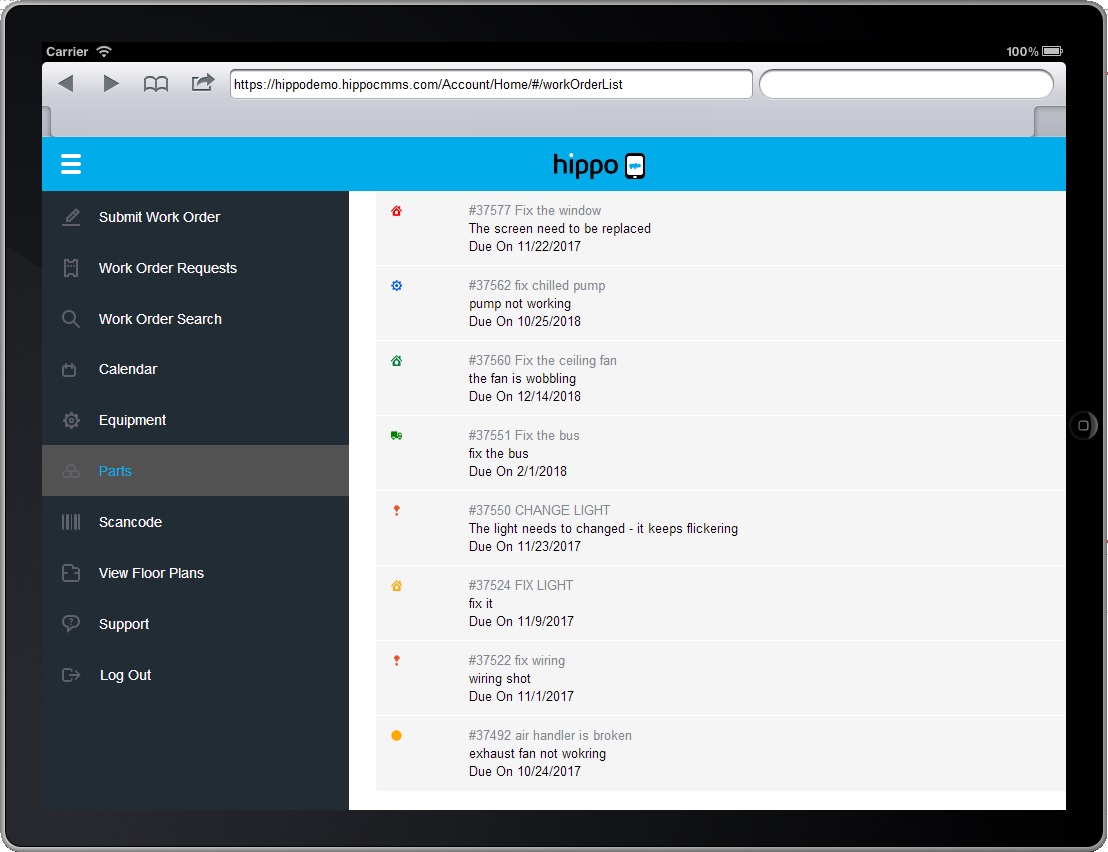
Task: Open work order #37577 Fix the window
Action: [x=721, y=228]
